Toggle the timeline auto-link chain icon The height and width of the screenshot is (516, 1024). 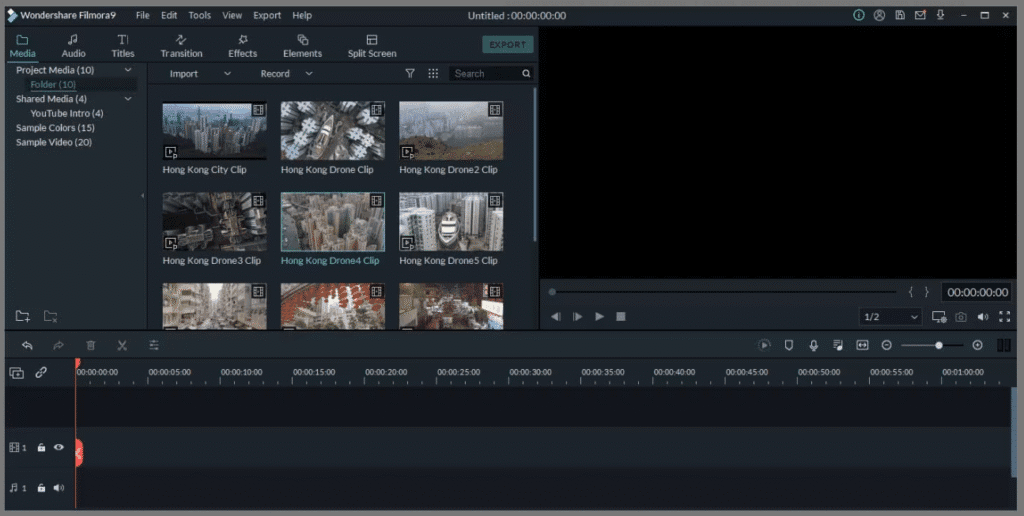[41, 372]
